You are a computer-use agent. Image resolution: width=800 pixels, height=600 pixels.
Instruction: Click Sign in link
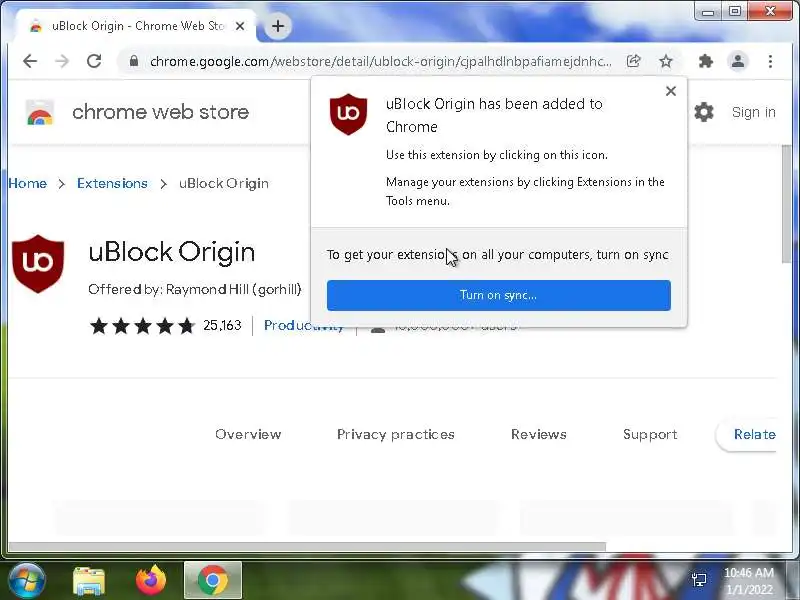(x=754, y=112)
